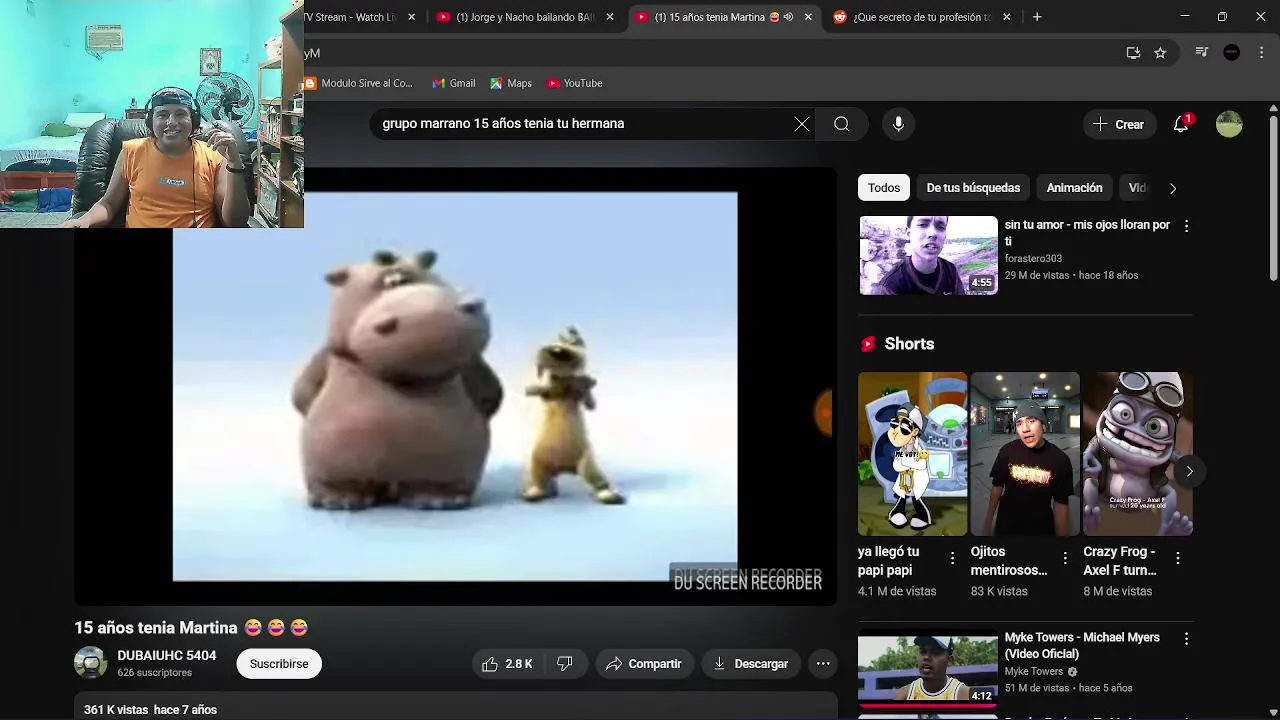Open the sin tu amor video thumbnail
The image size is (1280, 720).
click(929, 256)
